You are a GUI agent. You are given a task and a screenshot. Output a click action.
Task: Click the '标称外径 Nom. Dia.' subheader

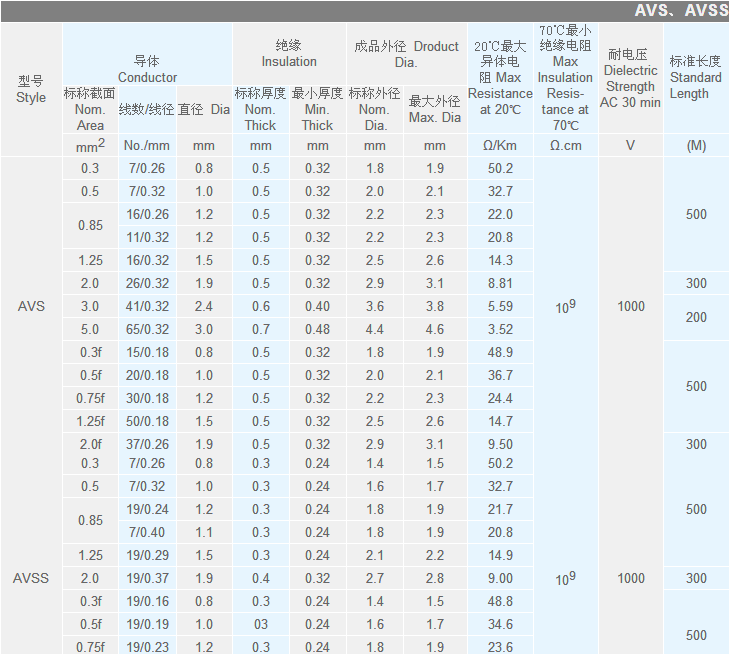pyautogui.click(x=375, y=109)
